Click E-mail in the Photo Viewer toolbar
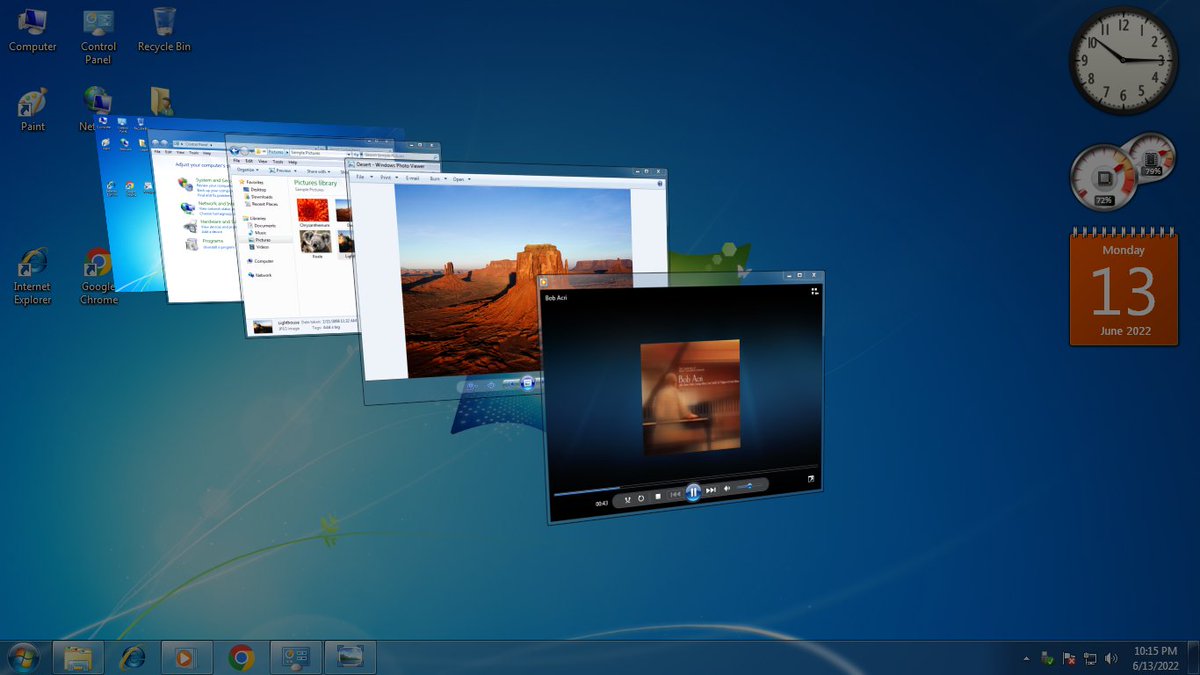This screenshot has height=675, width=1200. tap(411, 178)
